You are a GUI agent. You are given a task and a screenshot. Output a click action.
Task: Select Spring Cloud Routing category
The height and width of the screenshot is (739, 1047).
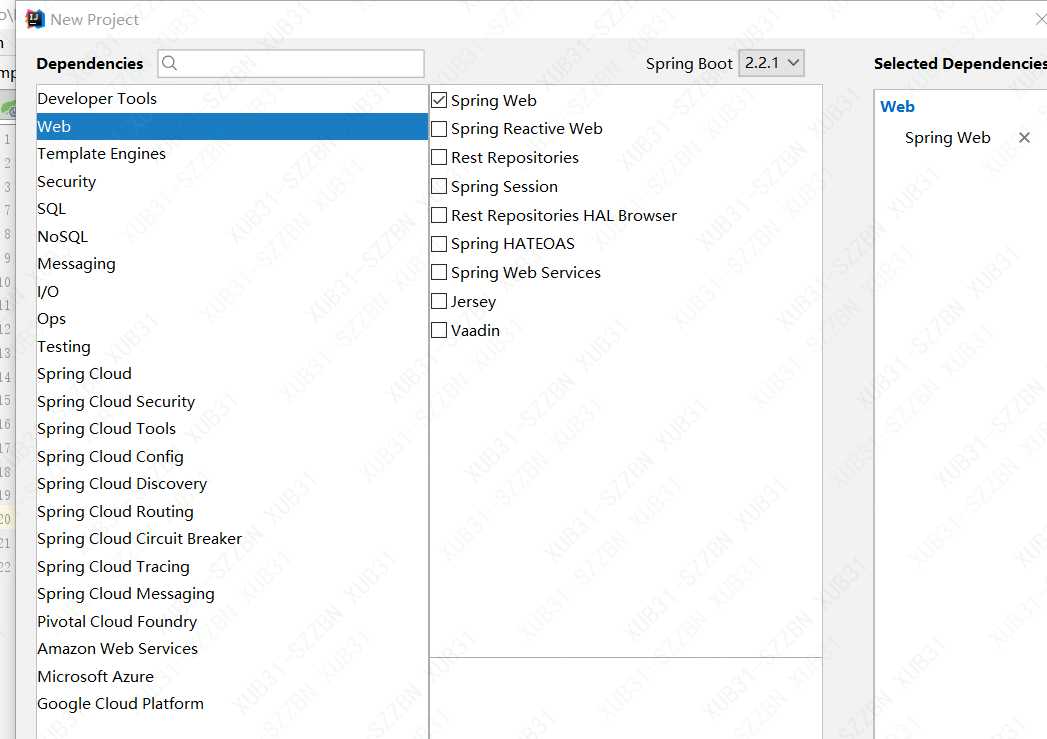coord(232,511)
